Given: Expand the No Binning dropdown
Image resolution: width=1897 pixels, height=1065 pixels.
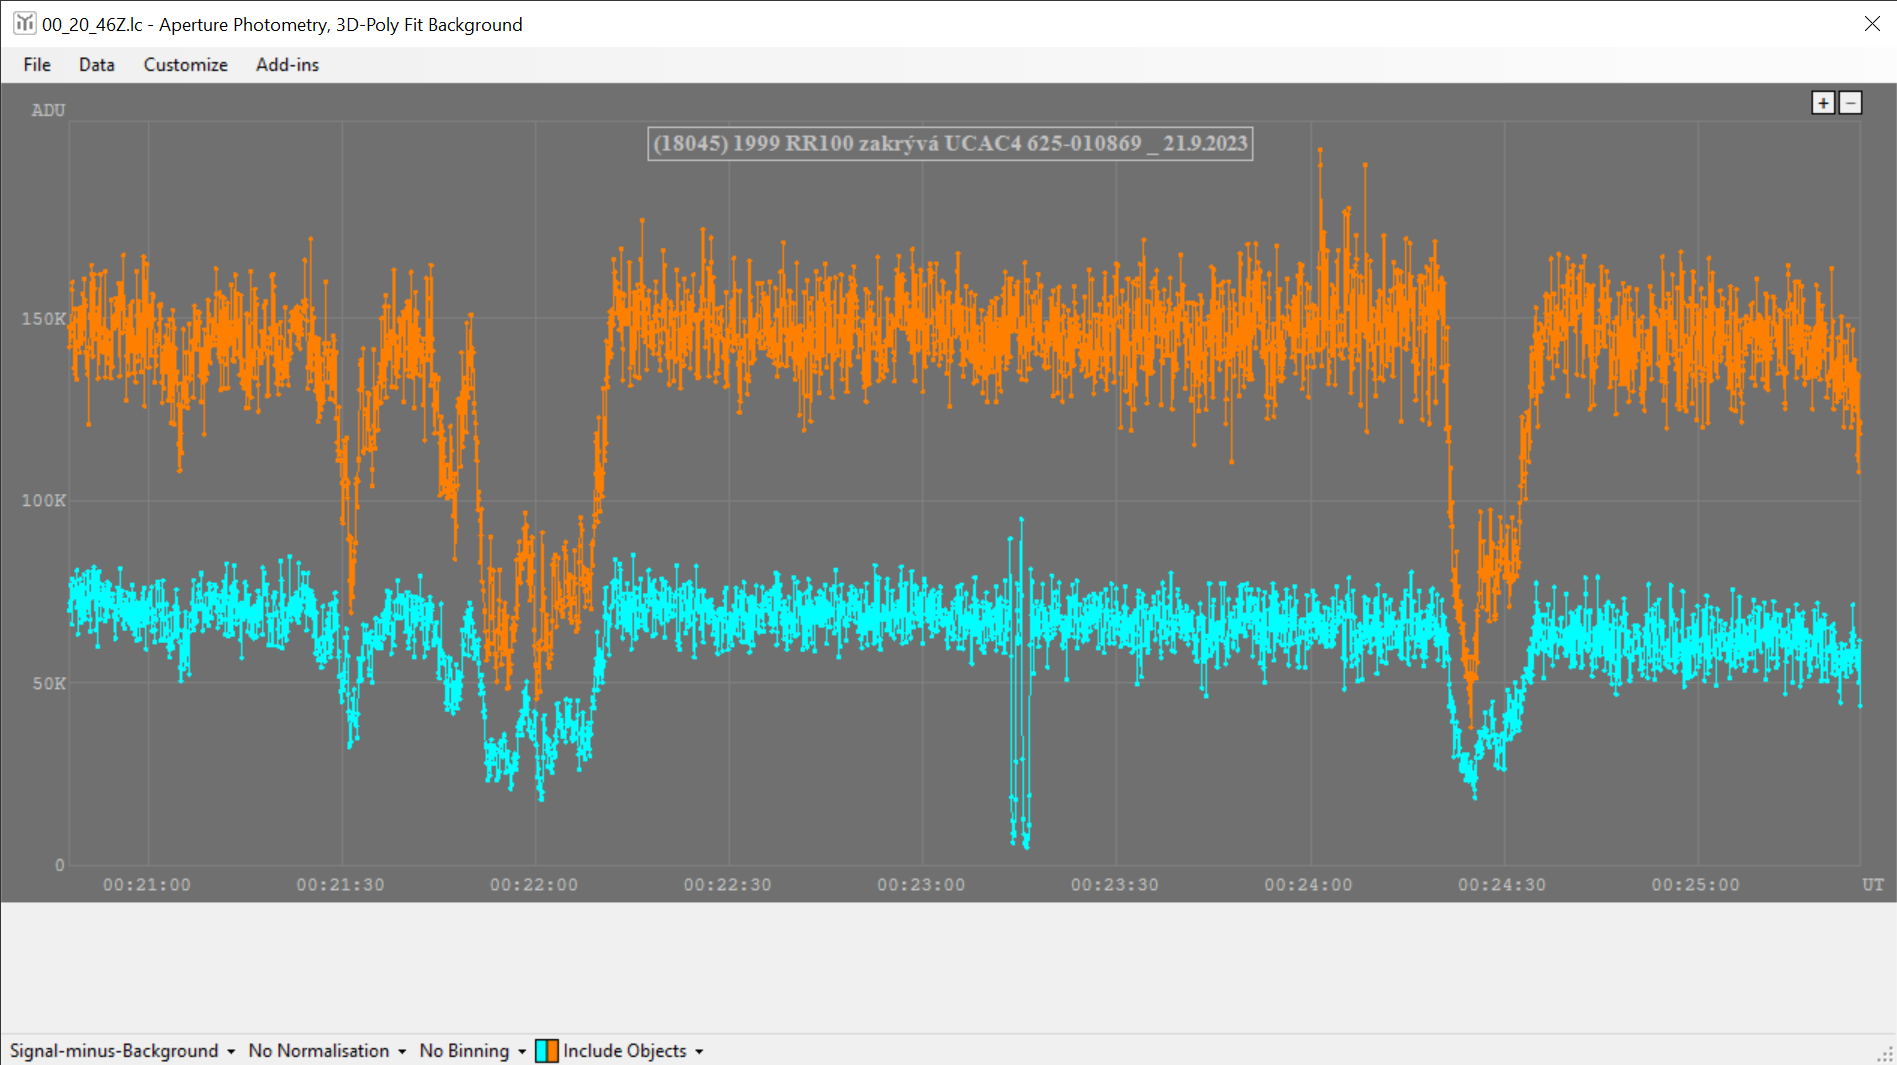Looking at the screenshot, I should pyautogui.click(x=472, y=1051).
